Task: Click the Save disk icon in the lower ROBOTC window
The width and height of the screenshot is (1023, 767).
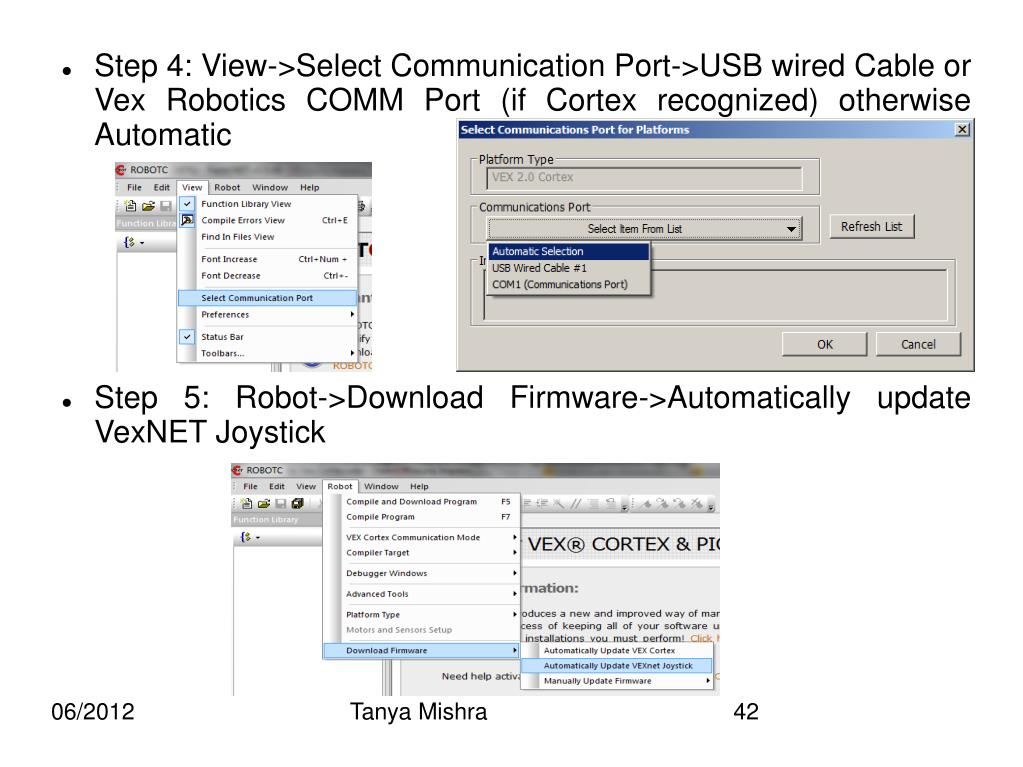Action: point(281,504)
